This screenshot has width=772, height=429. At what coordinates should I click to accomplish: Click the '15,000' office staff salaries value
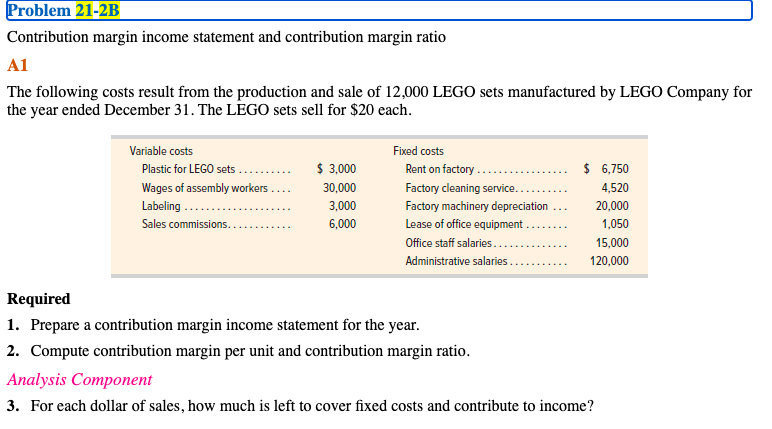(612, 243)
